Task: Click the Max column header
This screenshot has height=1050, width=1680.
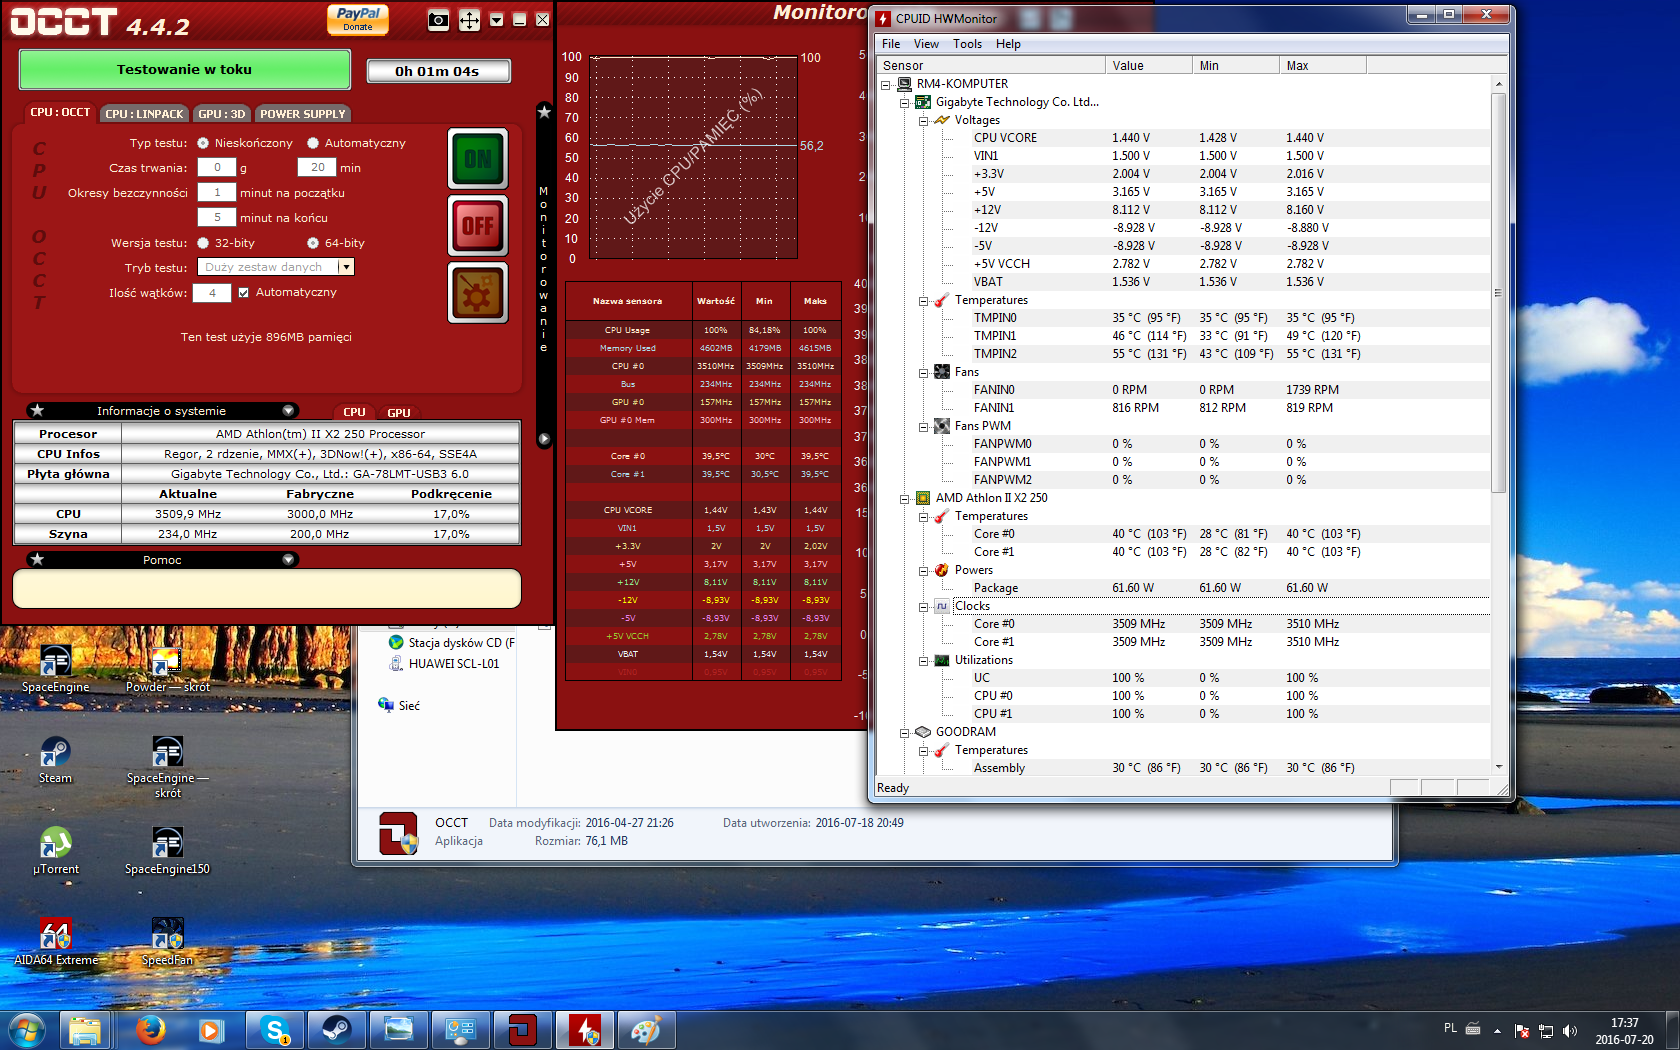Action: click(1323, 66)
